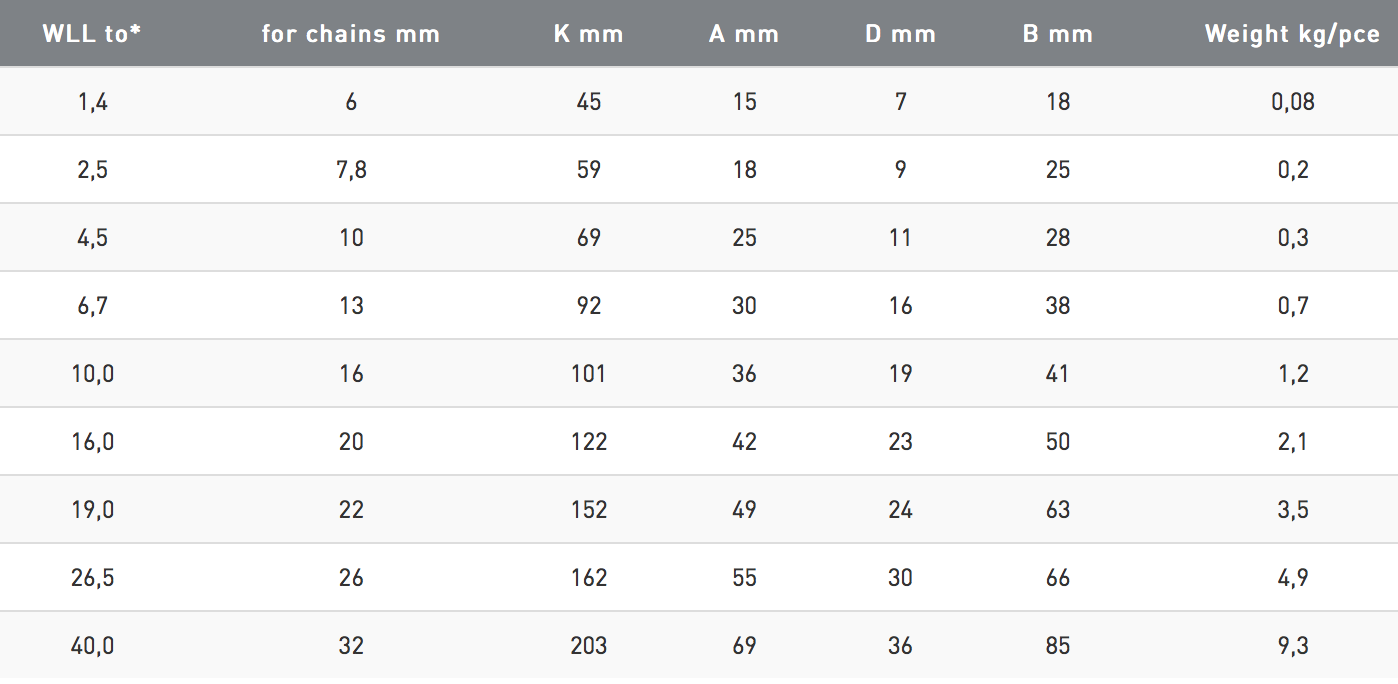Click the "D mm" header cell

click(x=901, y=34)
